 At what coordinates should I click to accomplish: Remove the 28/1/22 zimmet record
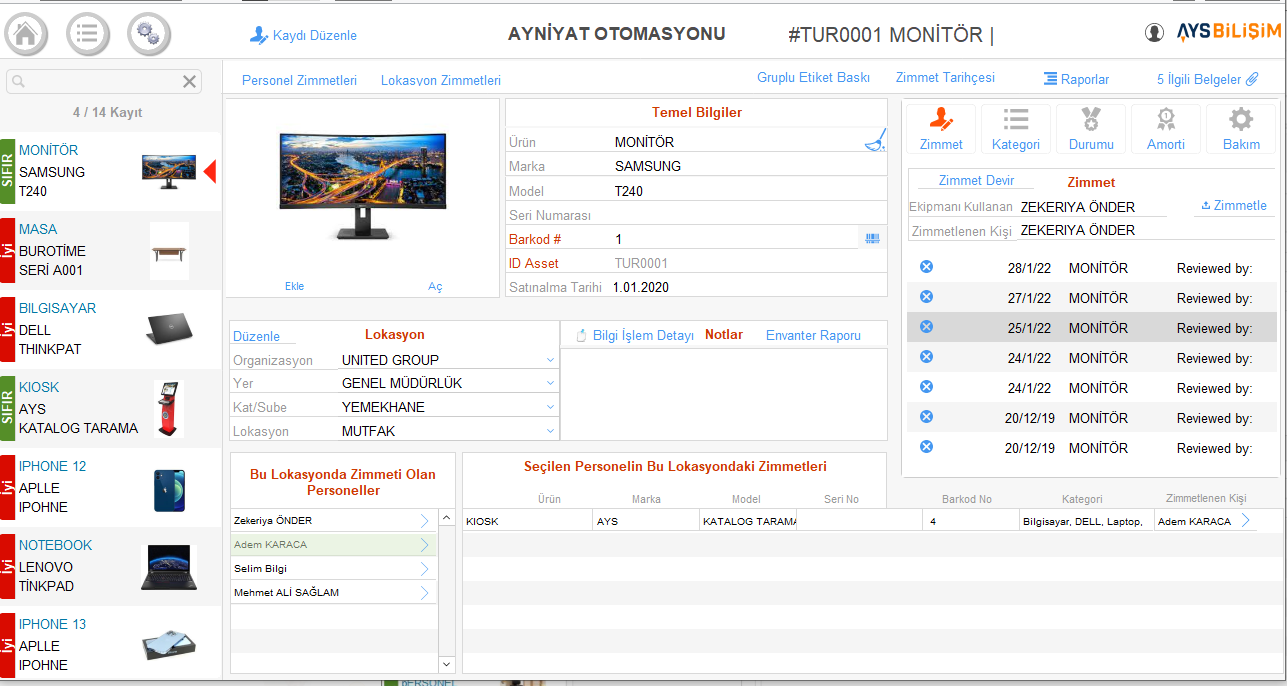click(x=926, y=267)
